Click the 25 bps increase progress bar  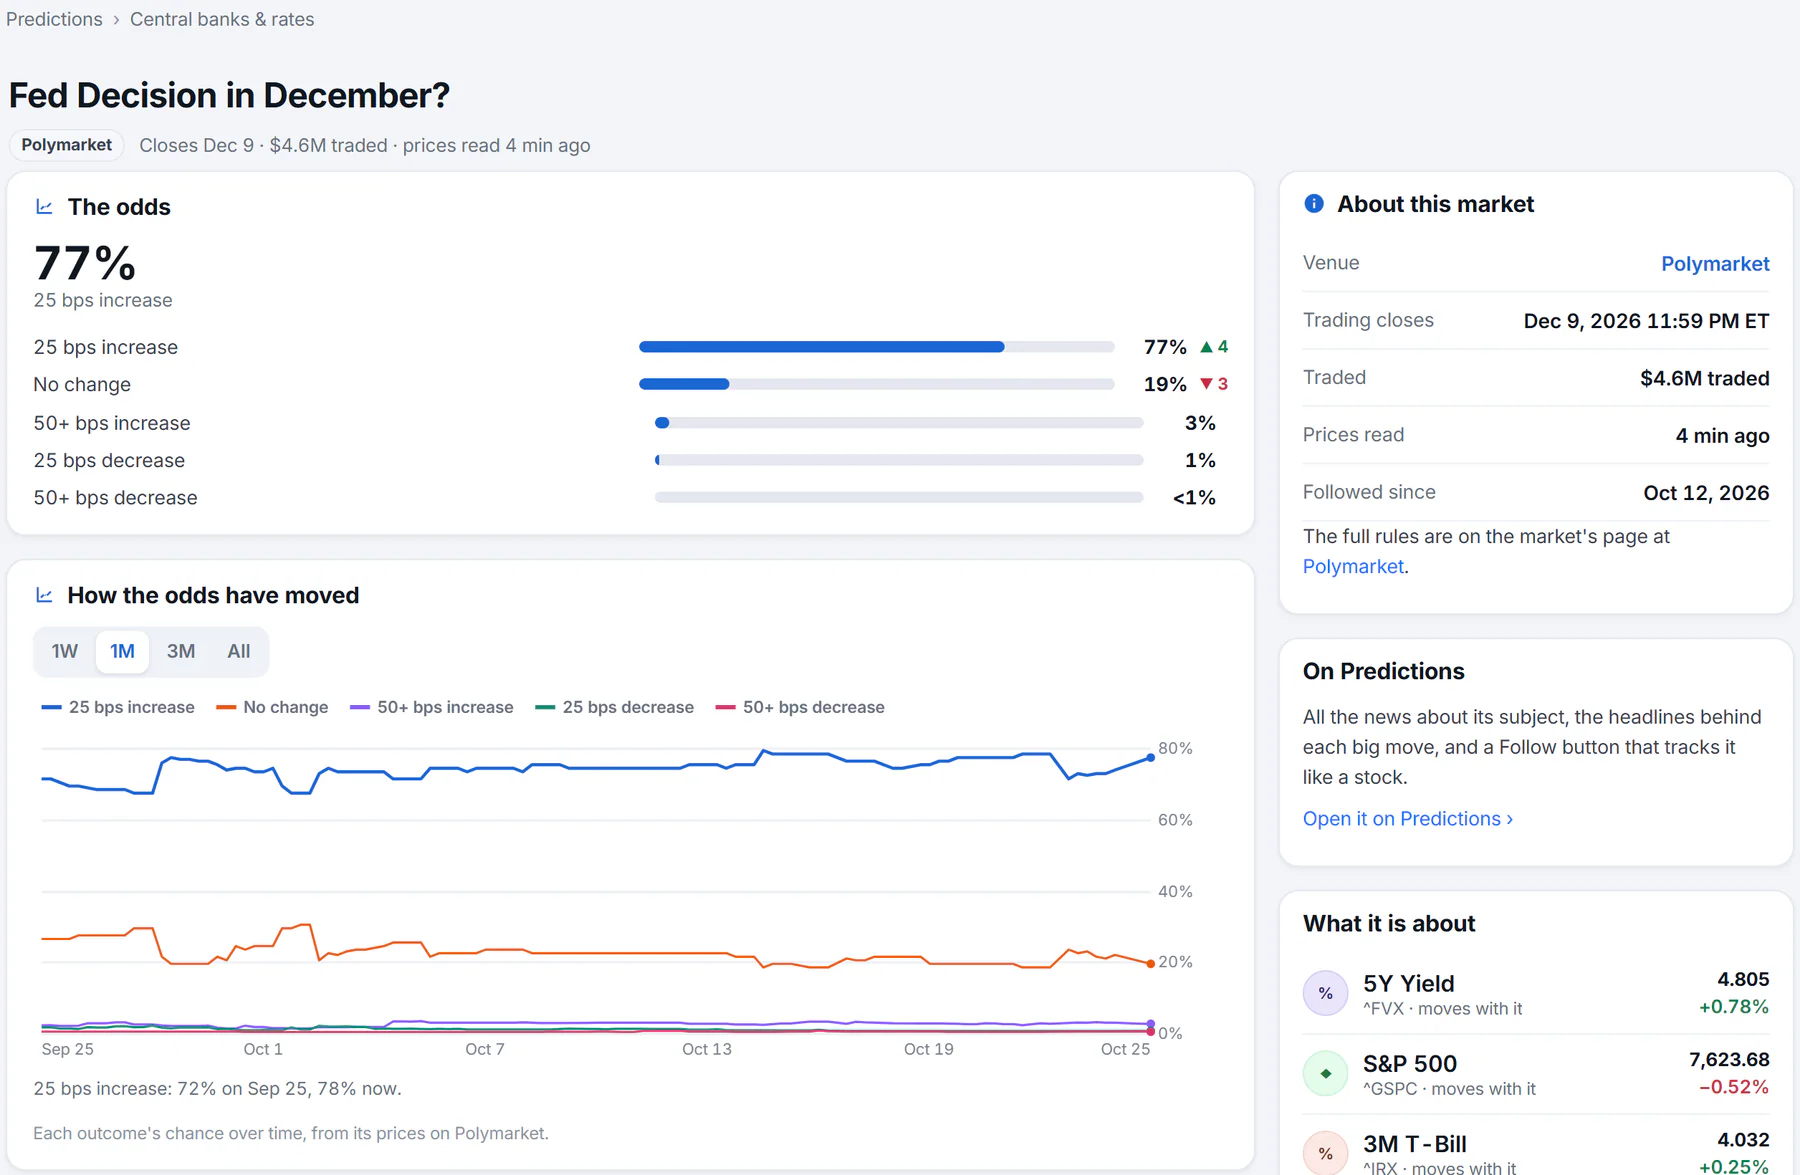[x=877, y=347]
